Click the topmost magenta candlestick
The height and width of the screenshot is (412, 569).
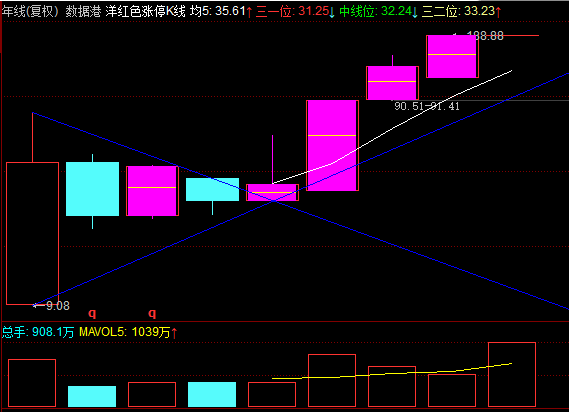[x=452, y=57]
